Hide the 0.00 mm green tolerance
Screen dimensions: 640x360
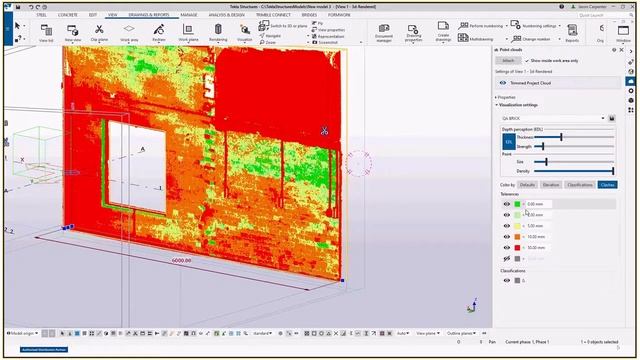point(507,204)
